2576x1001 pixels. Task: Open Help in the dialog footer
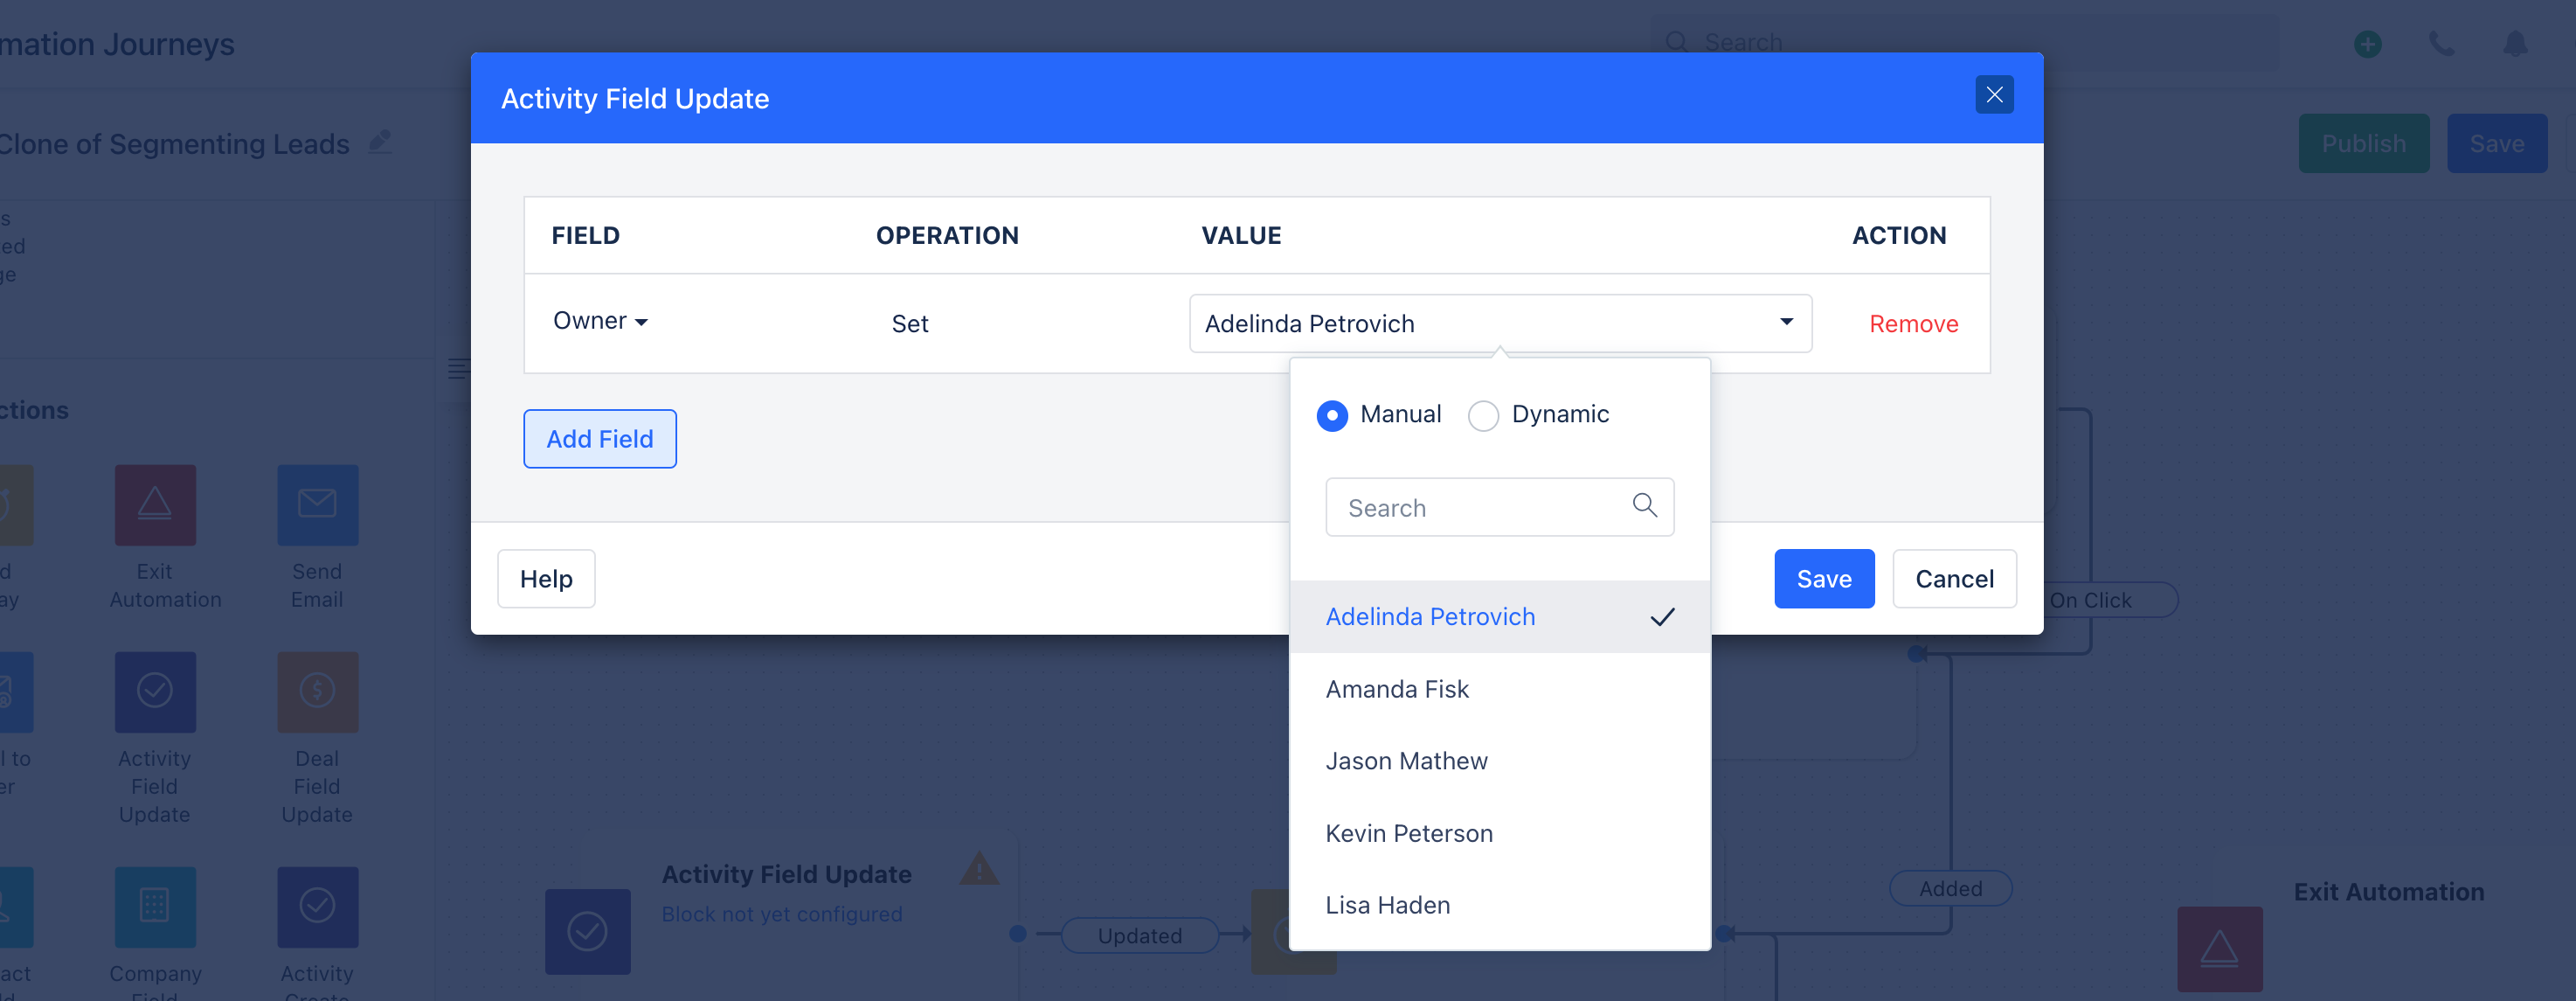546,579
